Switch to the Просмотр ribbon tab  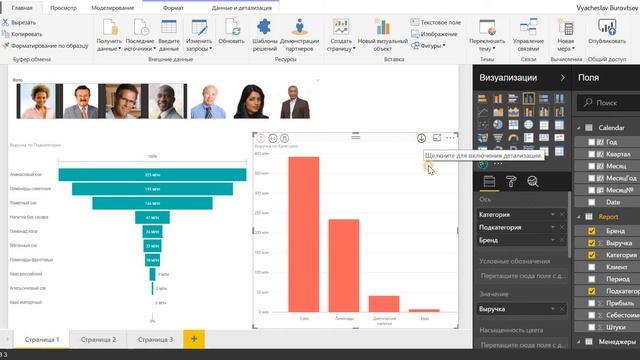tap(63, 8)
